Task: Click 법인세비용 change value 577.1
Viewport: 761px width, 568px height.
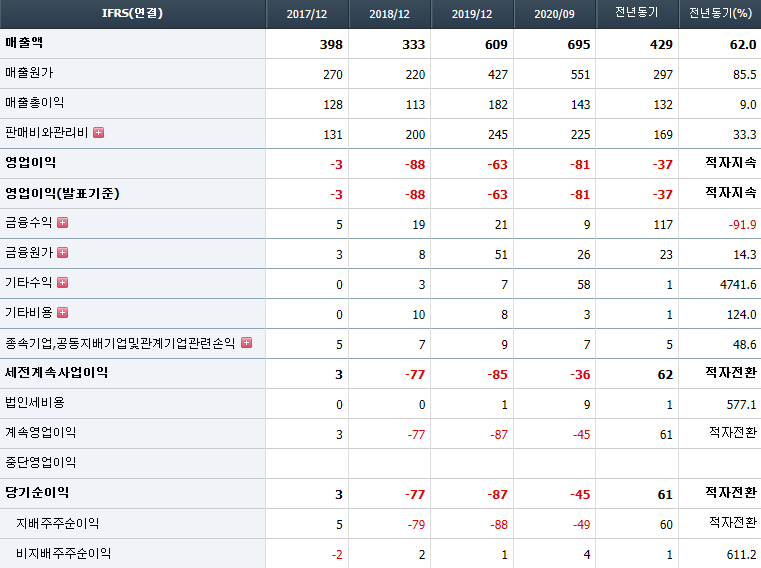Action: 742,405
